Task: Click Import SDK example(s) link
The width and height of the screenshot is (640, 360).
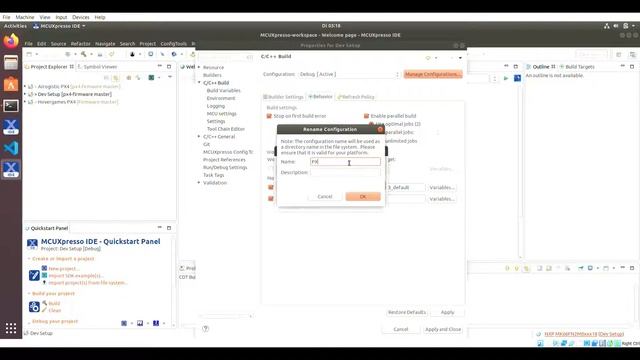Action: [x=76, y=276]
